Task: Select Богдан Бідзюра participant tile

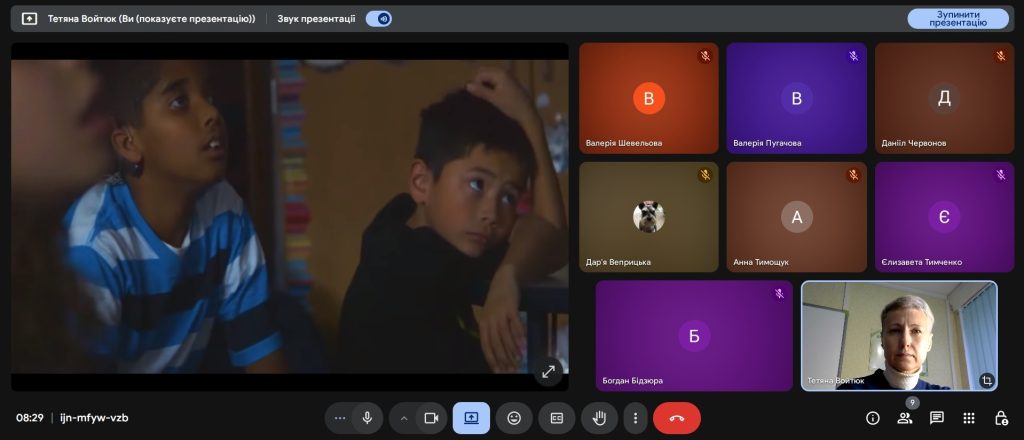Action: point(694,335)
